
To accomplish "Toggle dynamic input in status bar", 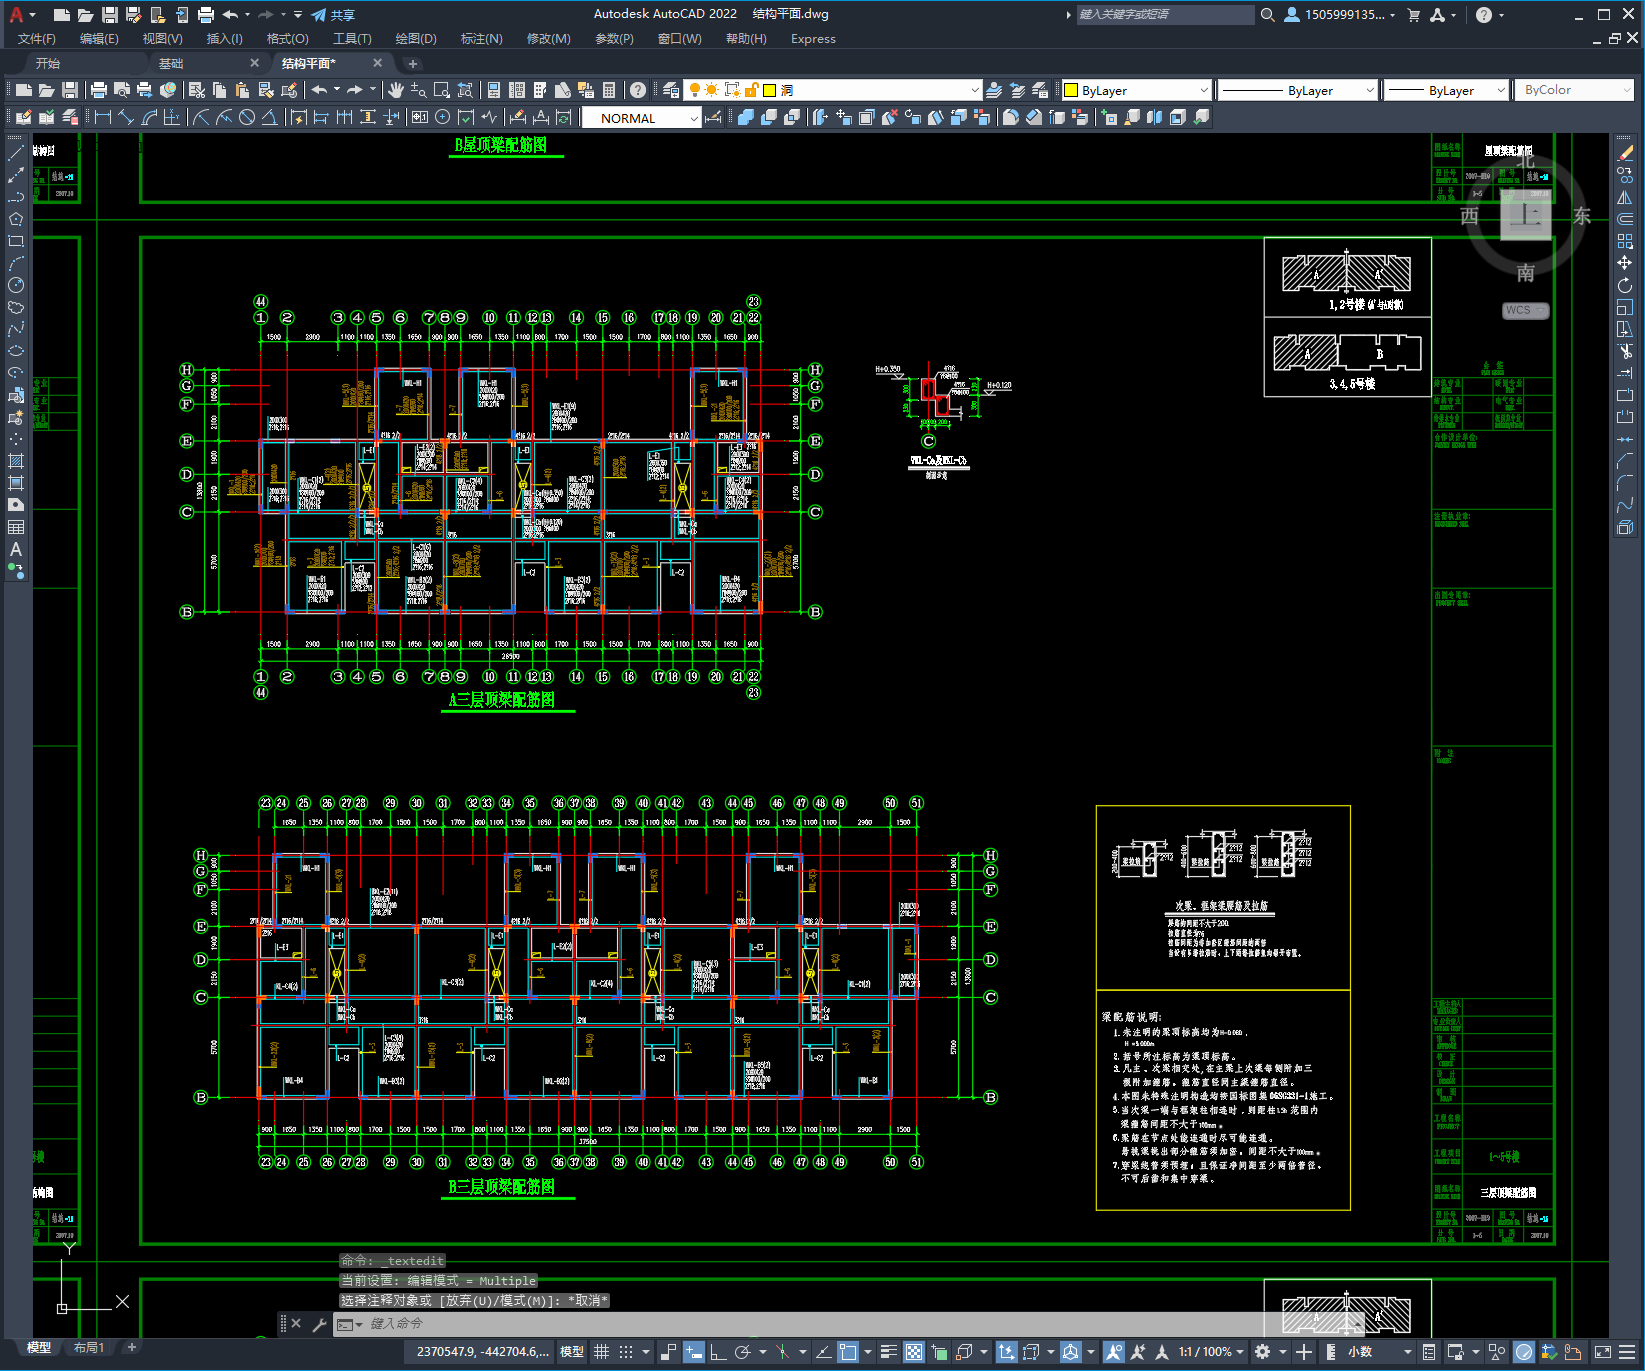I will coord(694,1352).
